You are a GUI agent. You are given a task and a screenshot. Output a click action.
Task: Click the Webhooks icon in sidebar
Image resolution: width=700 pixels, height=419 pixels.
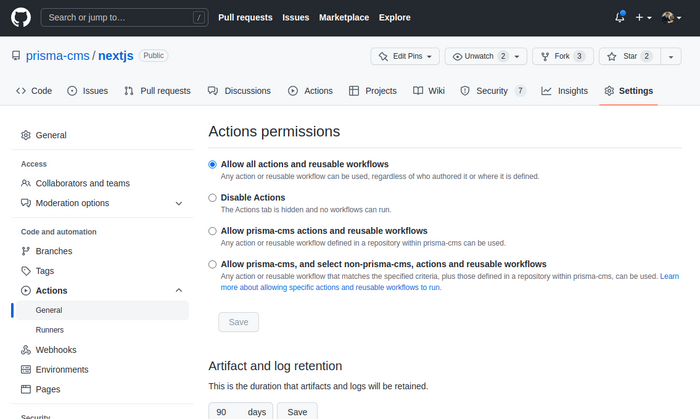pos(26,350)
